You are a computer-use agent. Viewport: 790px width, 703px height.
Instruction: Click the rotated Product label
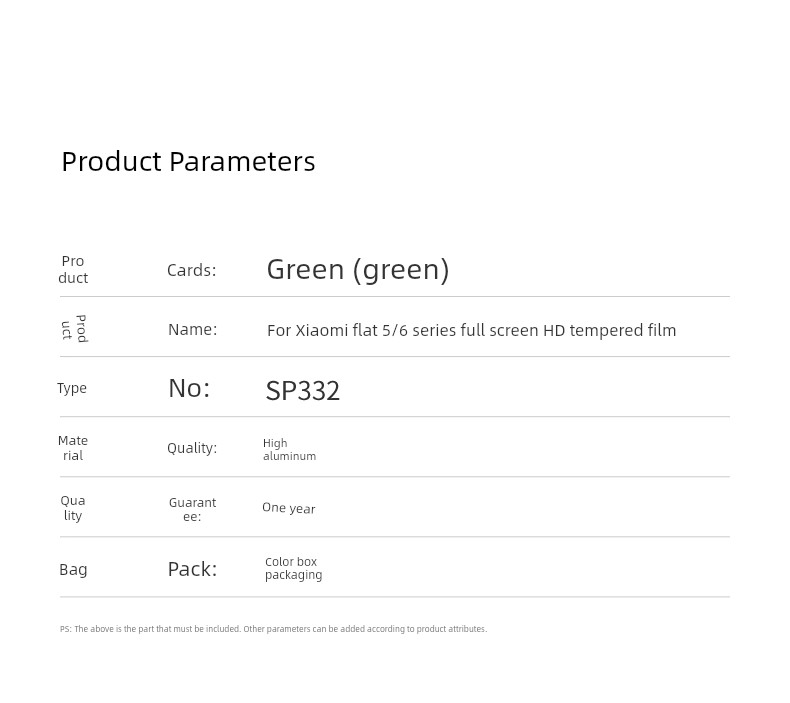[x=74, y=329]
